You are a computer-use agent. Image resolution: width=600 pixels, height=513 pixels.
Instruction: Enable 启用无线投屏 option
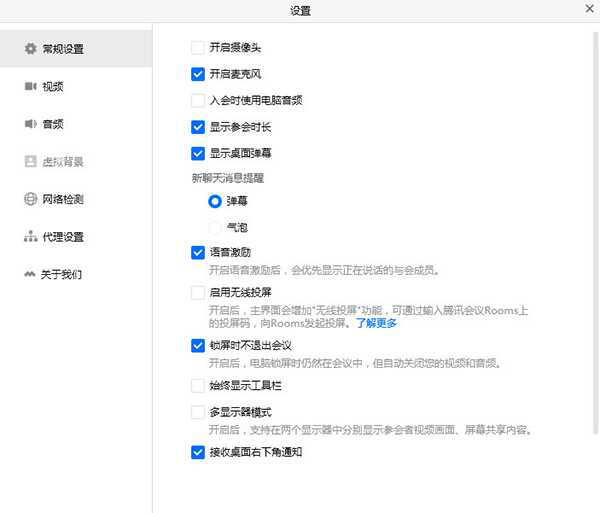coord(198,293)
